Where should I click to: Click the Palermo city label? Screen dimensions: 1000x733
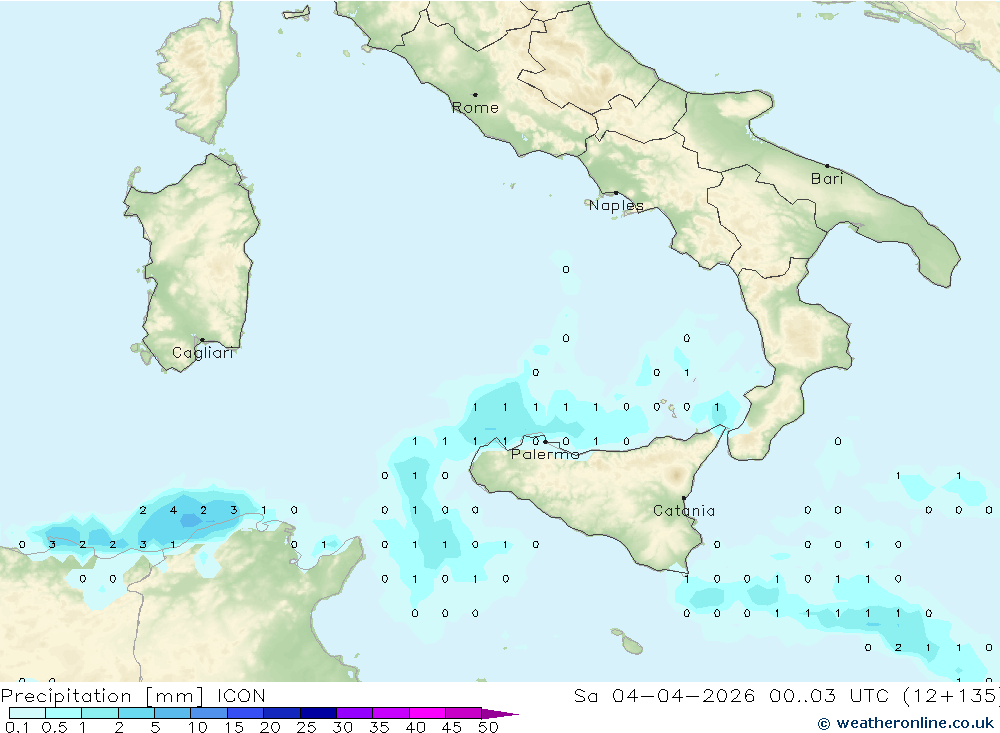pyautogui.click(x=545, y=454)
